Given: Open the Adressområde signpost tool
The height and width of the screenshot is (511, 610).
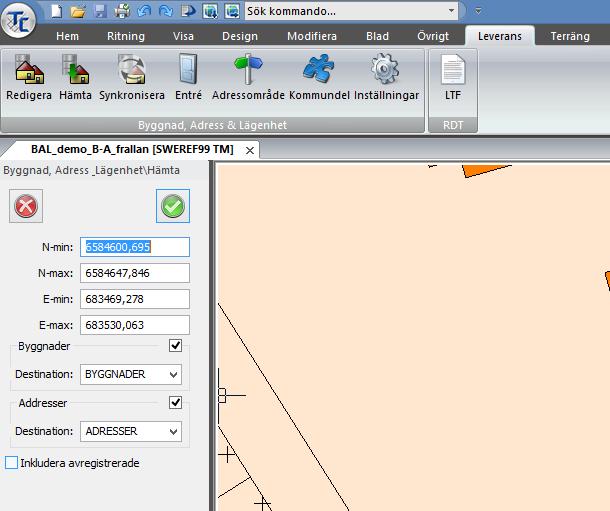Looking at the screenshot, I should (x=248, y=77).
